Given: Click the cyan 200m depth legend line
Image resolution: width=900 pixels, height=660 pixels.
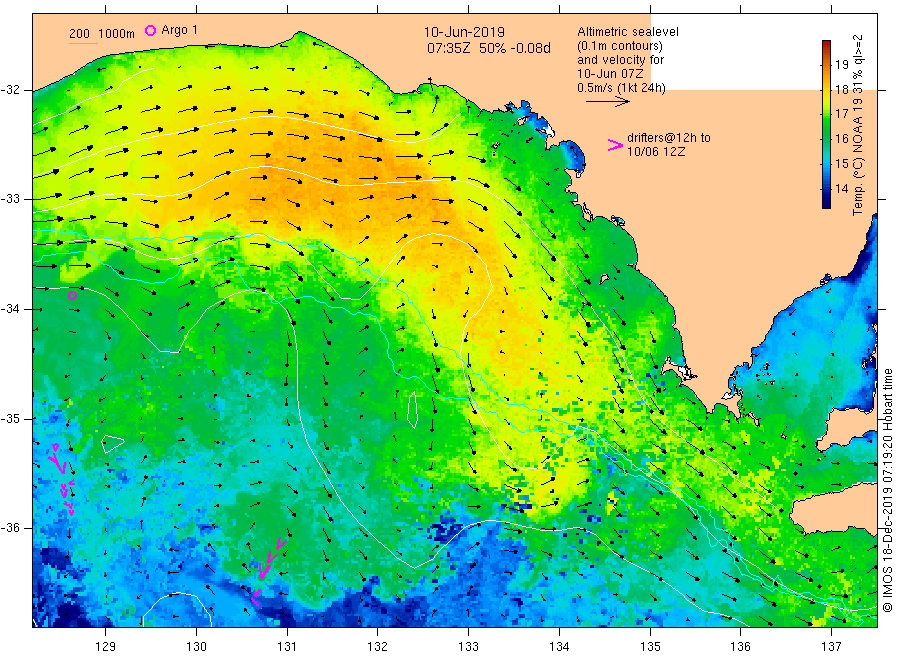Looking at the screenshot, I should coord(83,43).
